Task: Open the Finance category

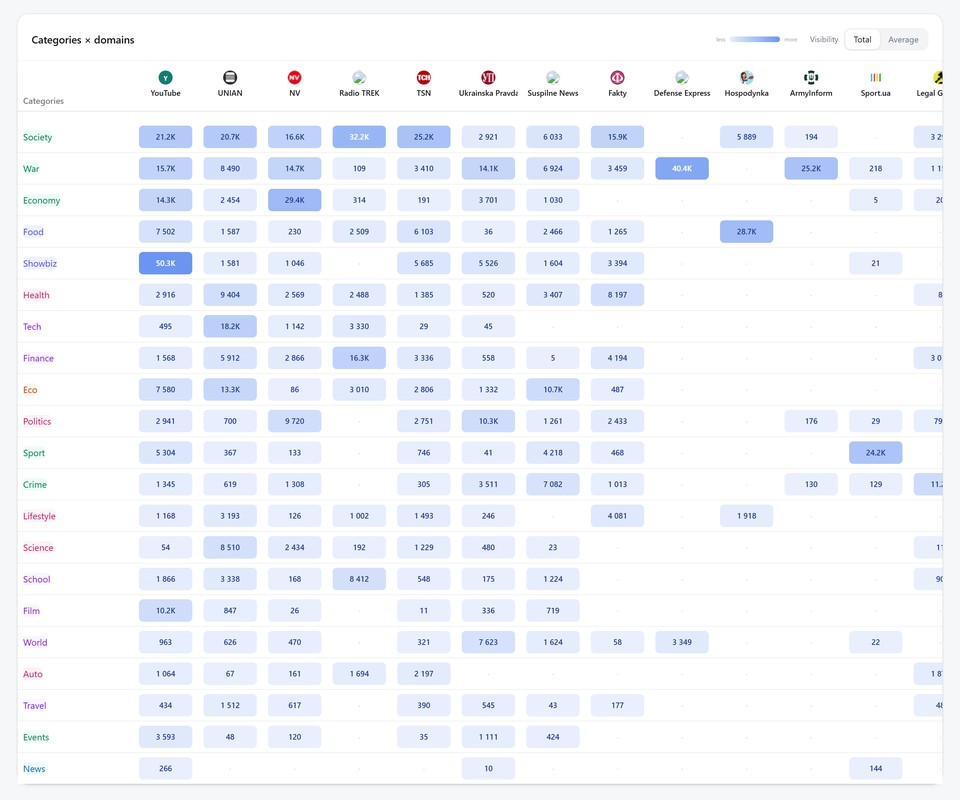Action: point(38,358)
